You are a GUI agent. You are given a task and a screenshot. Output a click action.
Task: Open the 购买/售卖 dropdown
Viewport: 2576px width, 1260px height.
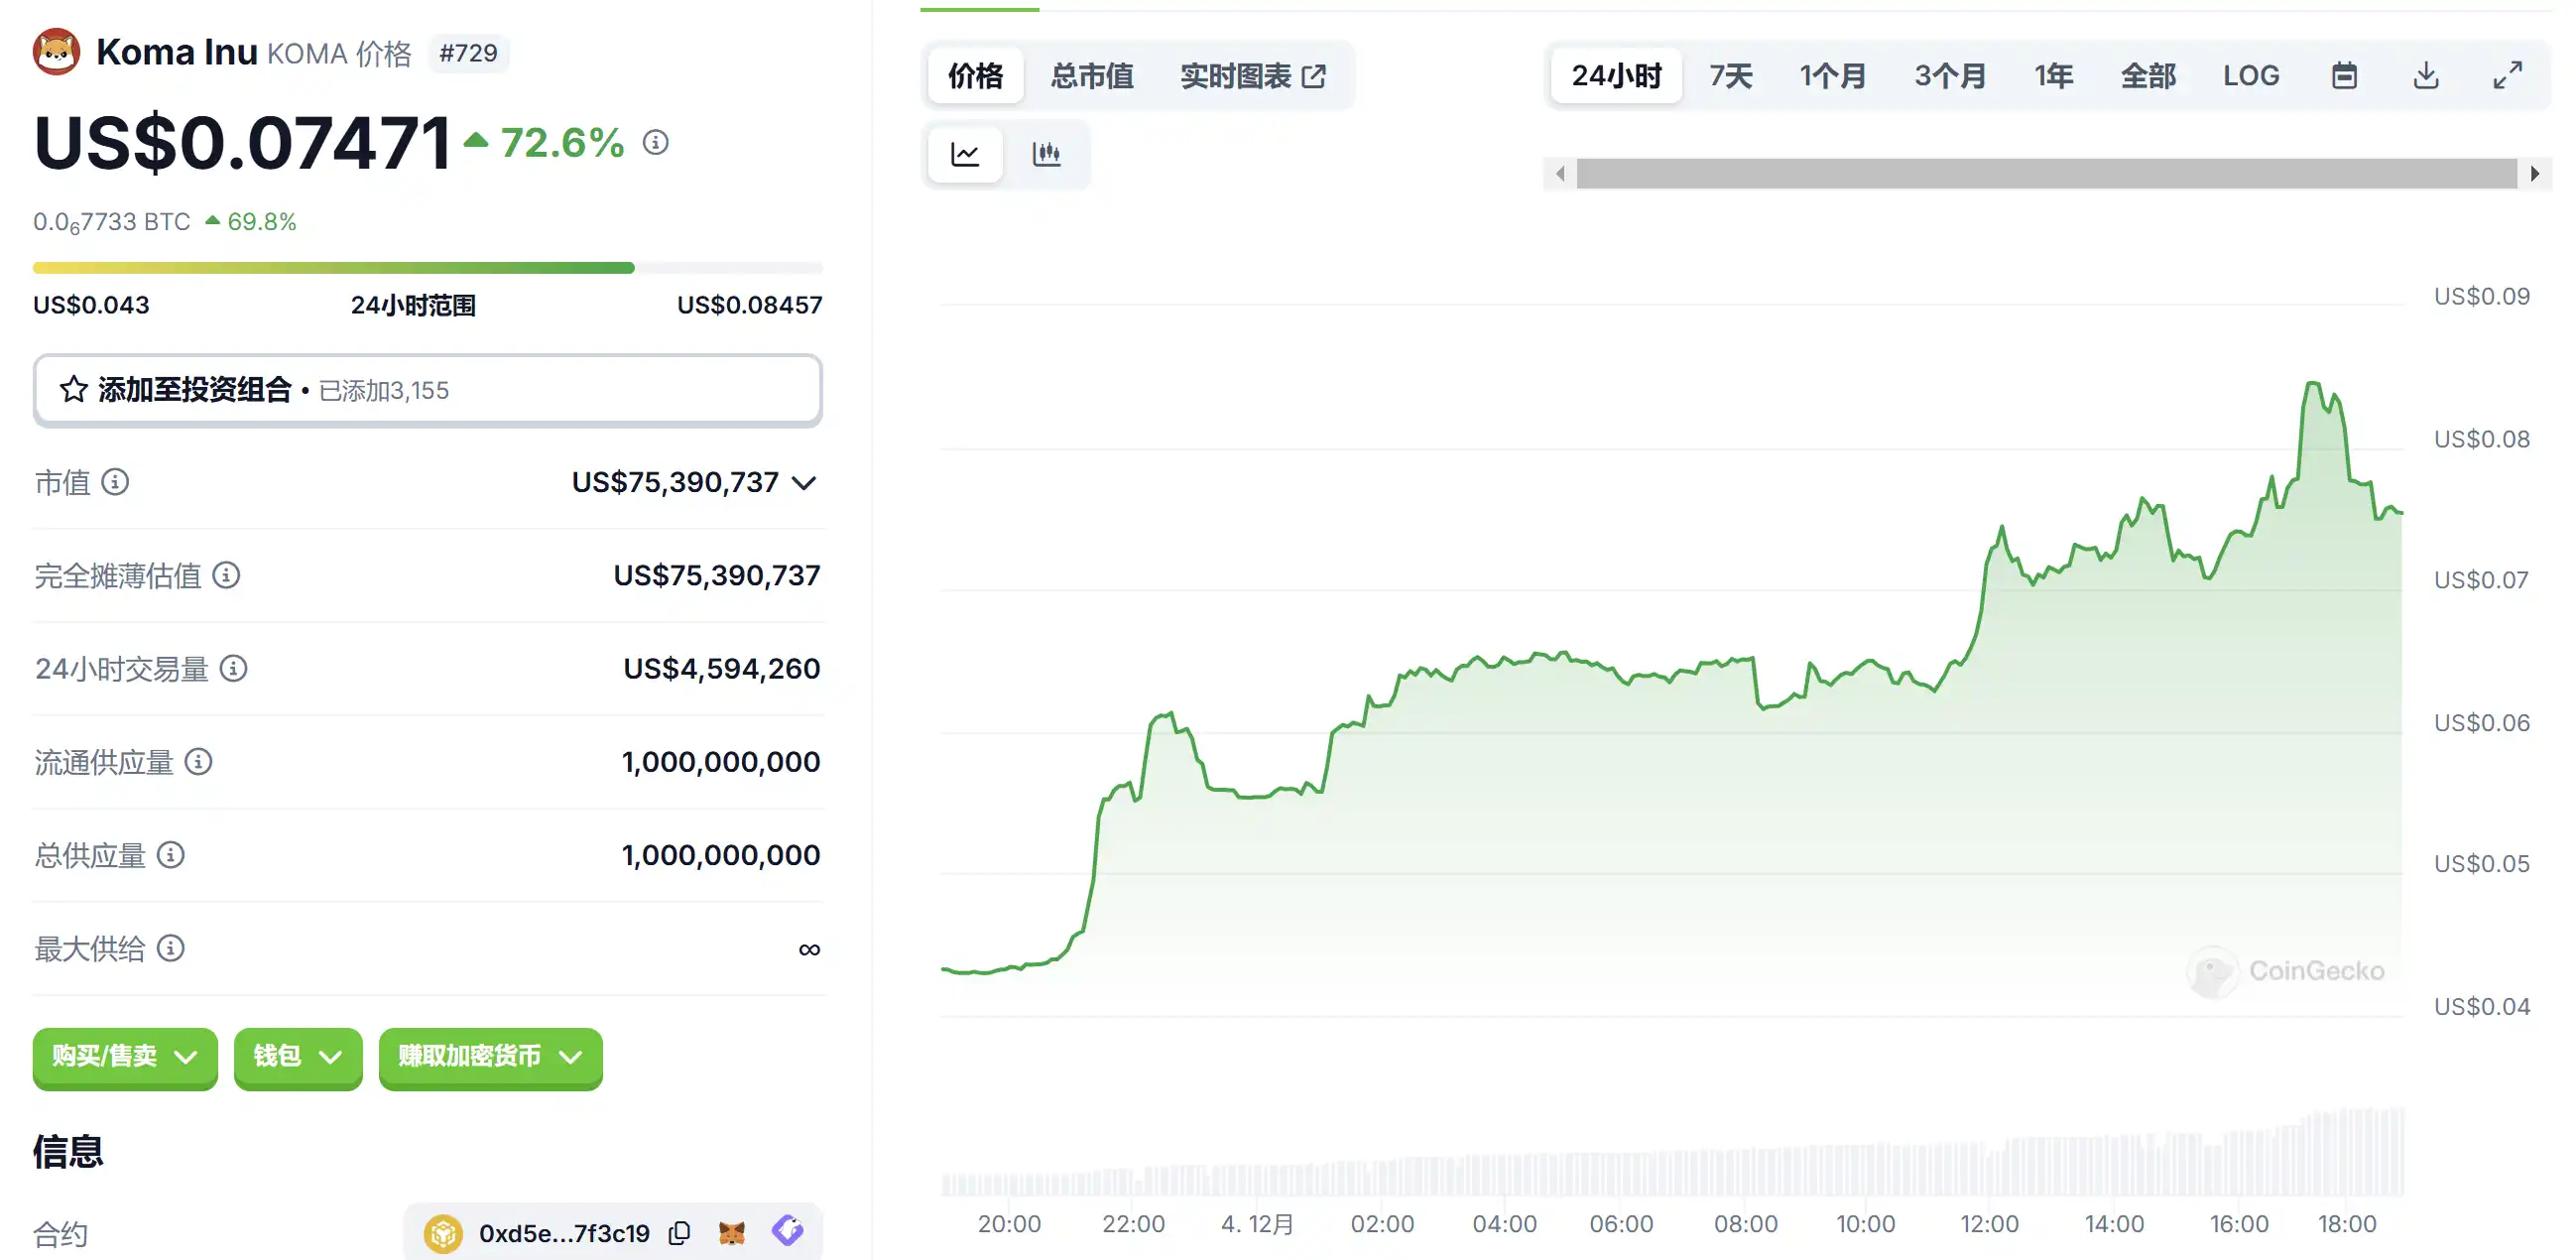pyautogui.click(x=125, y=1057)
